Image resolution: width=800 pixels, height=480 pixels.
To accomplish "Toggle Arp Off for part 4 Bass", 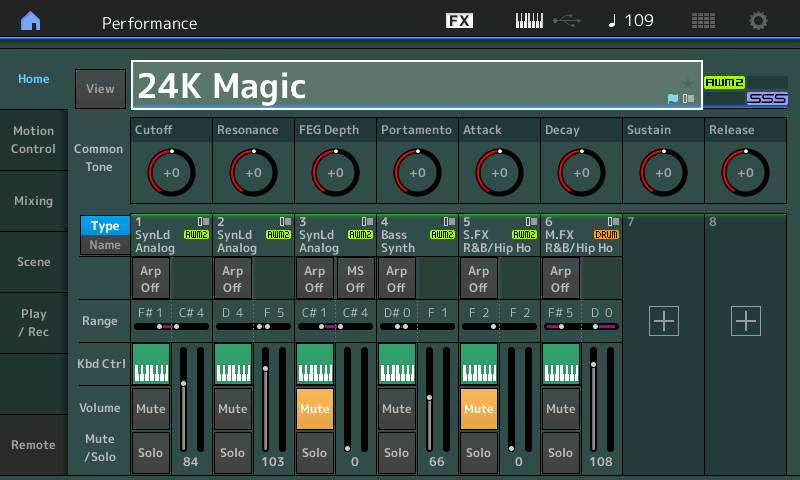I will click(396, 279).
